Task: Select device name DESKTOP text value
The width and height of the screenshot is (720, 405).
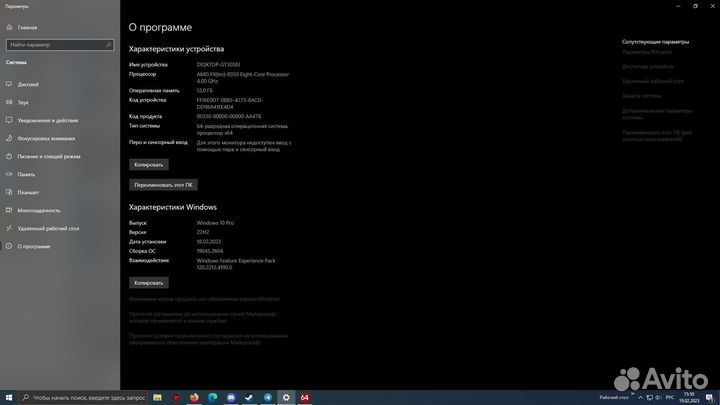Action: [218, 65]
